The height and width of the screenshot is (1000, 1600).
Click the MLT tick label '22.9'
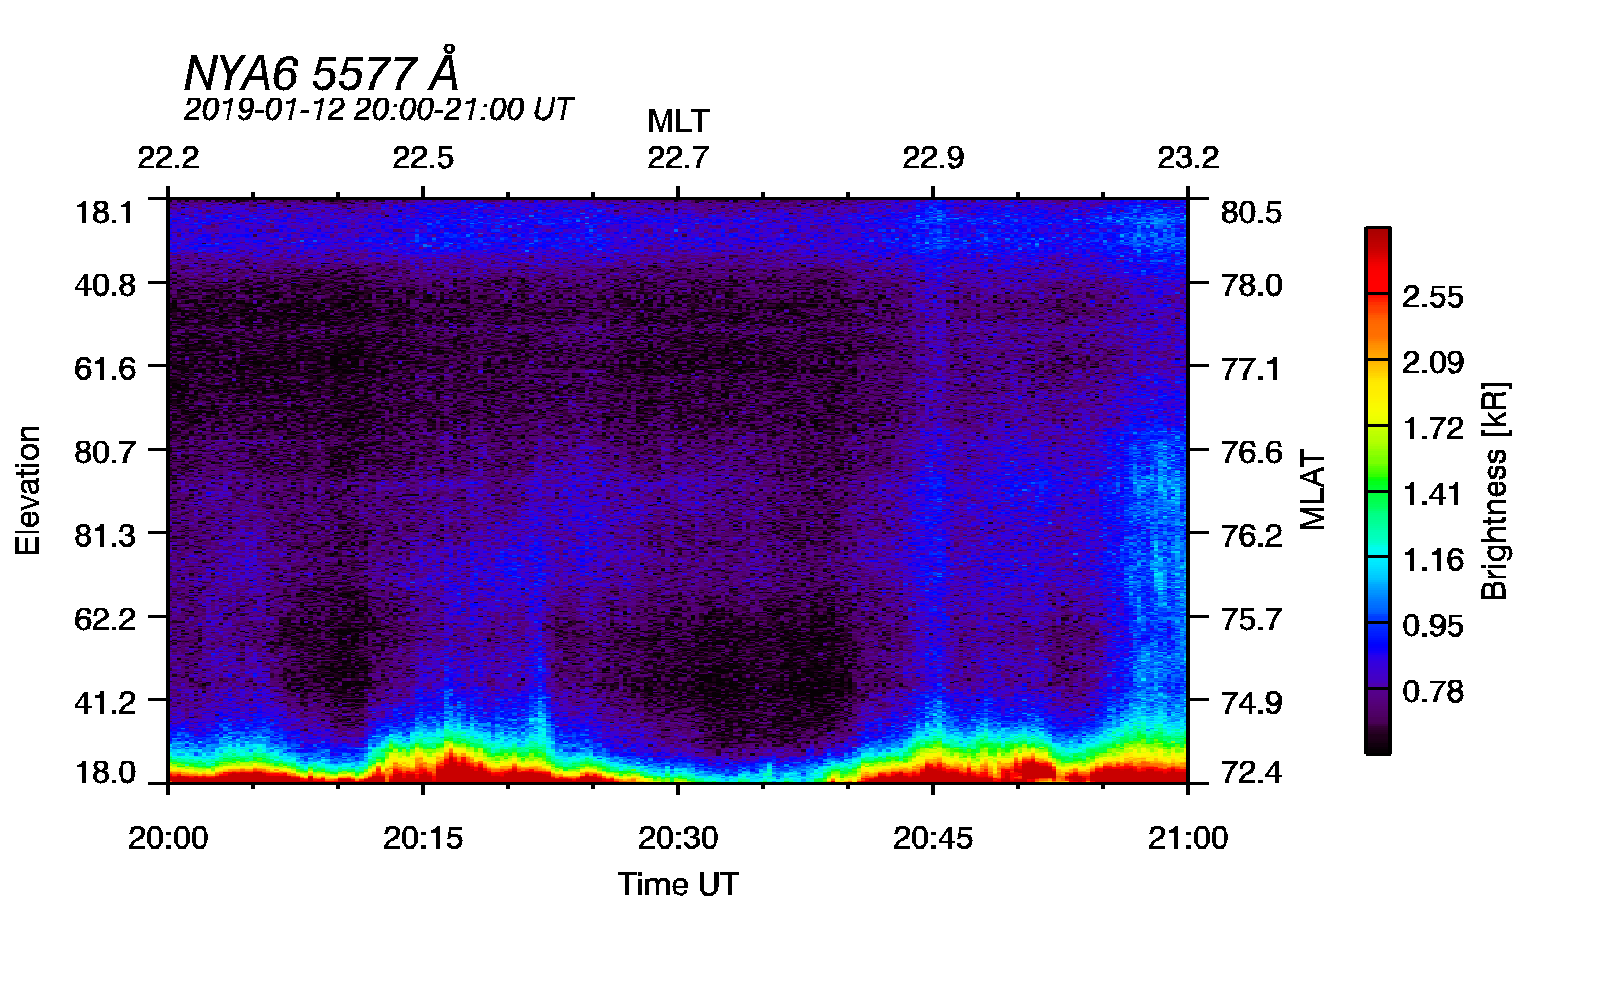[x=933, y=158]
